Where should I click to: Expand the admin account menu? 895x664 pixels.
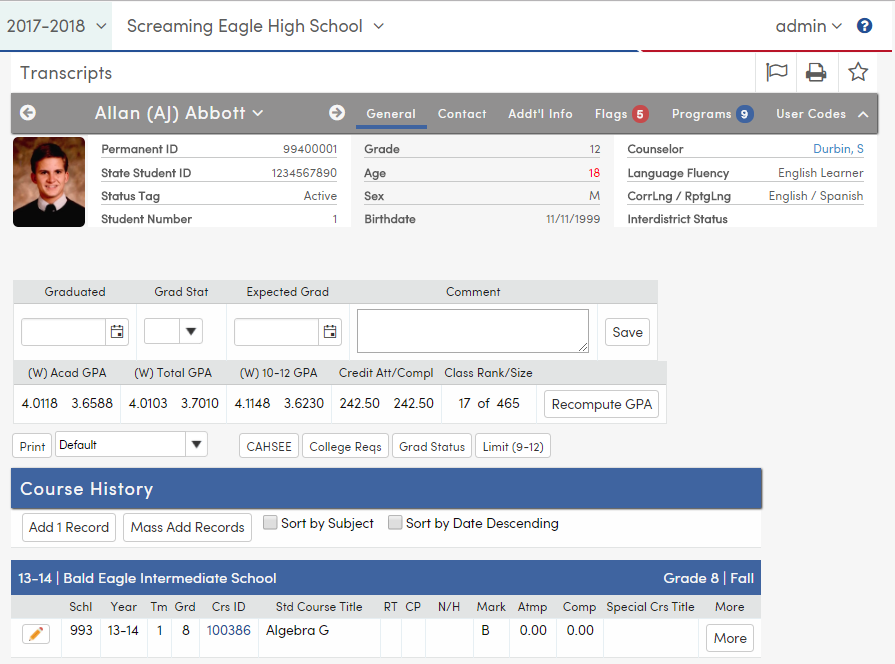click(809, 25)
